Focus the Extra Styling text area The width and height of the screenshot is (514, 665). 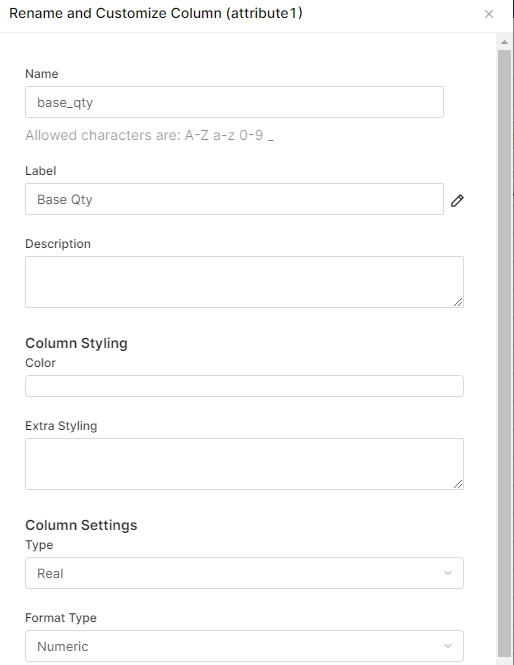(x=244, y=464)
